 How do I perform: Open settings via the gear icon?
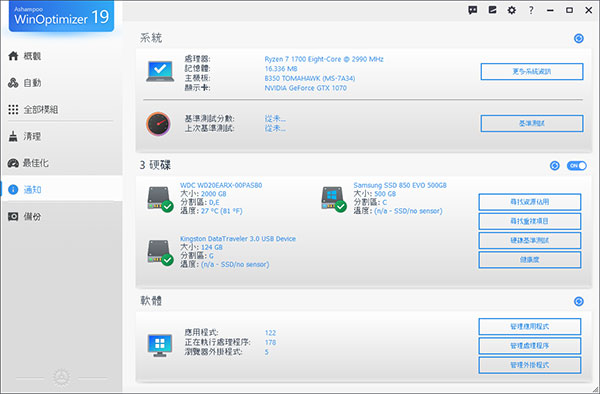512,10
